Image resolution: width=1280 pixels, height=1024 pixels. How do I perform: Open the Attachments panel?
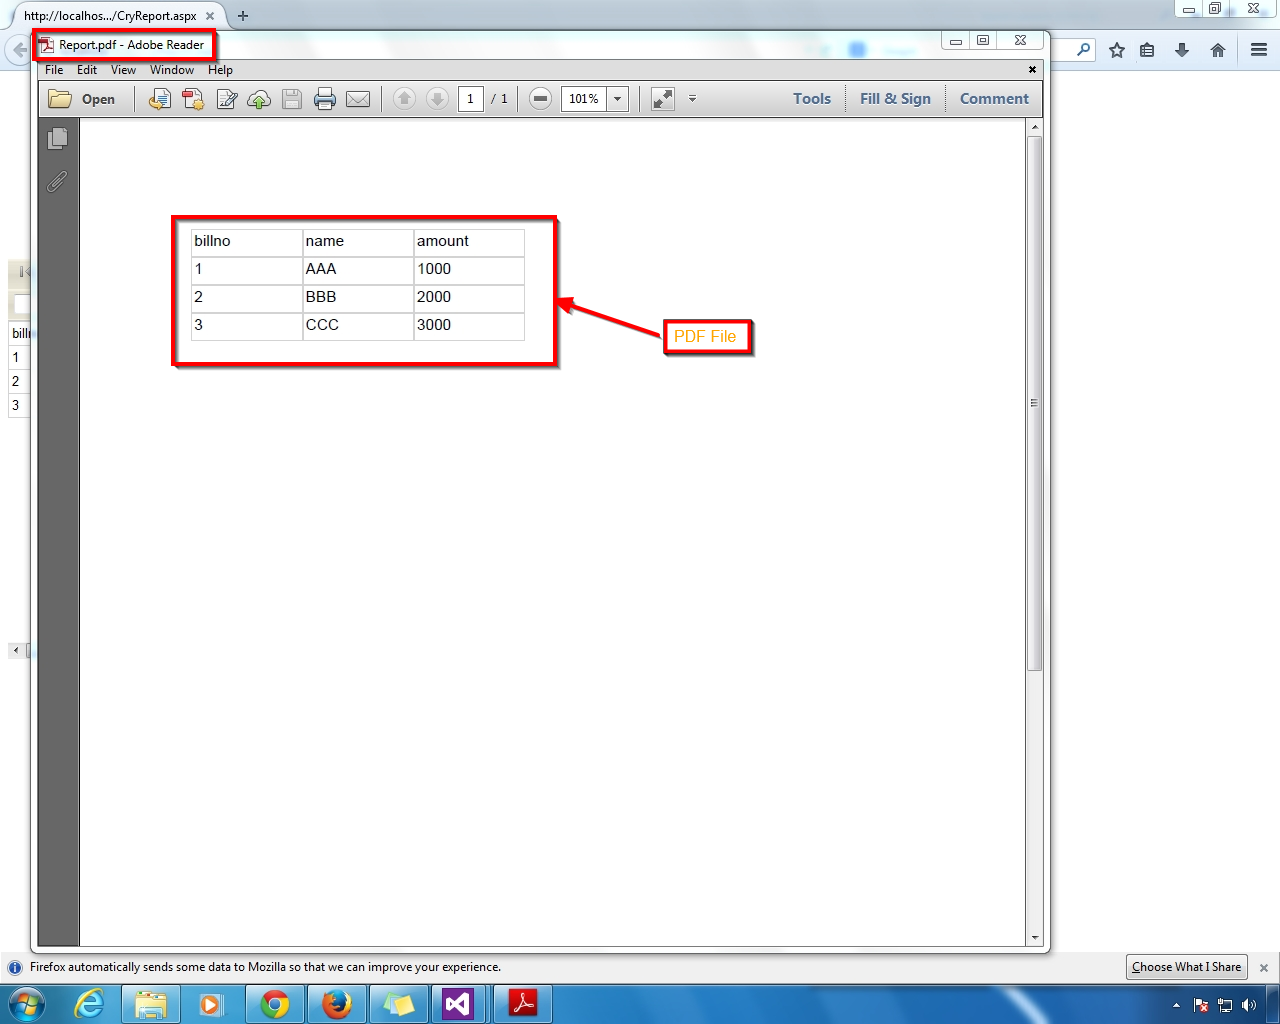[57, 182]
